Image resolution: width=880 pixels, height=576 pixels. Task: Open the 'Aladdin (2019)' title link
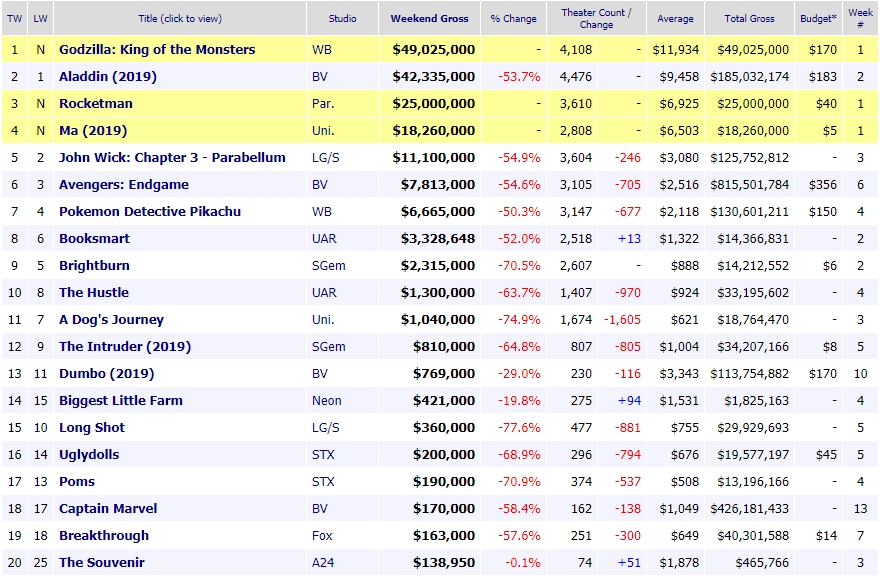click(x=108, y=76)
